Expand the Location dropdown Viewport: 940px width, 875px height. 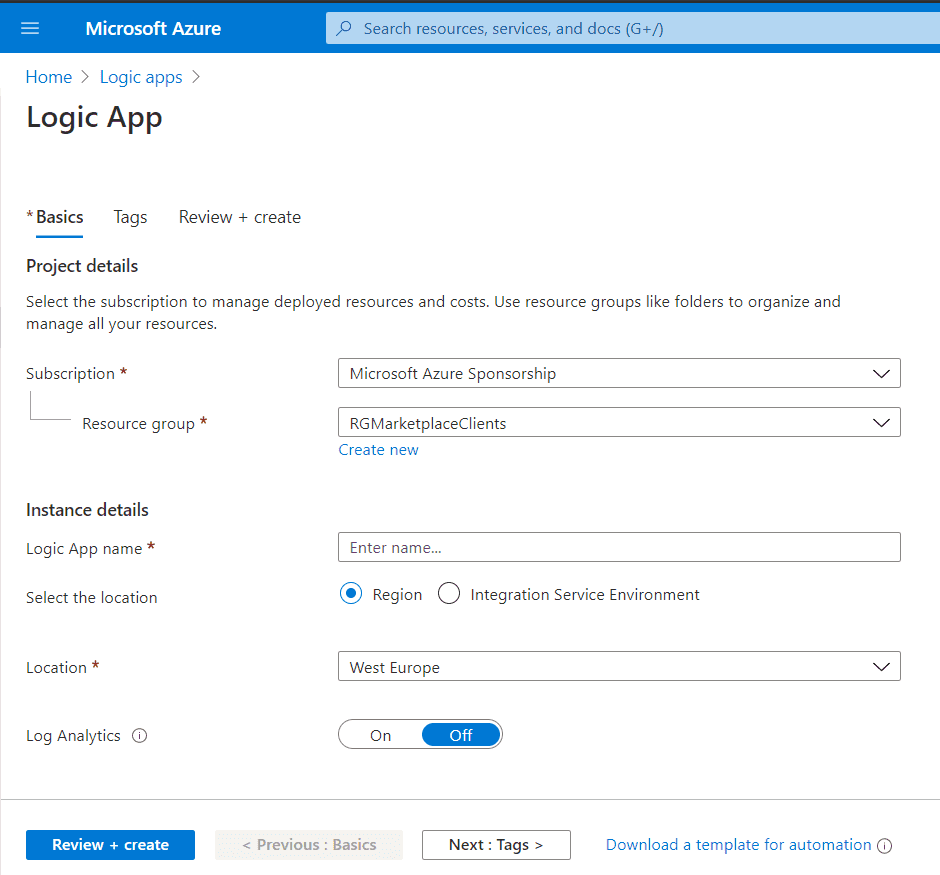pos(619,667)
